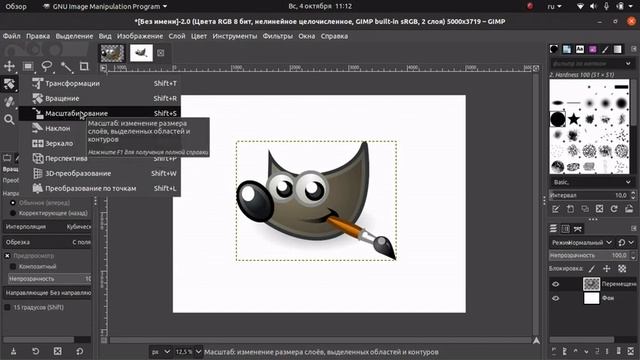Image resolution: width=640 pixels, height=360 pixels.
Task: Adjust the layer Непрозрачность 100,0 slider
Action: click(588, 256)
